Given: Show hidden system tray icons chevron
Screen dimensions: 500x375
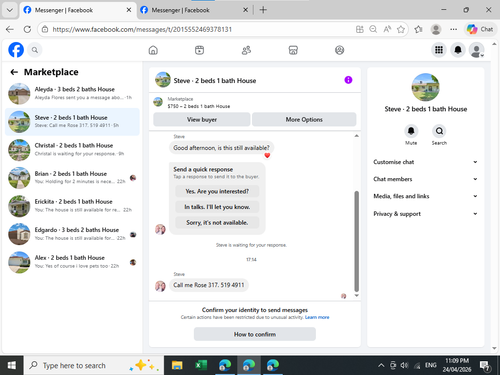Looking at the screenshot, I should click(381, 366).
